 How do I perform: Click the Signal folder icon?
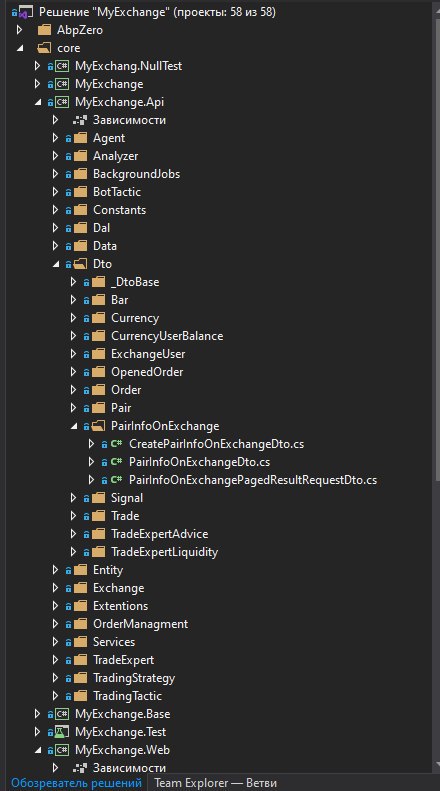click(x=98, y=498)
